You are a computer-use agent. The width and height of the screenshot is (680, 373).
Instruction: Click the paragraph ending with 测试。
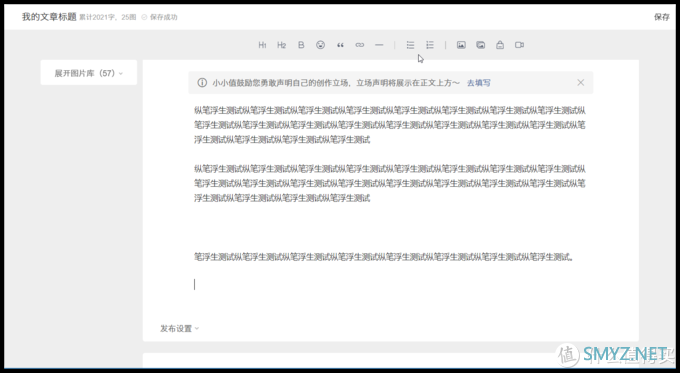pyautogui.click(x=384, y=257)
